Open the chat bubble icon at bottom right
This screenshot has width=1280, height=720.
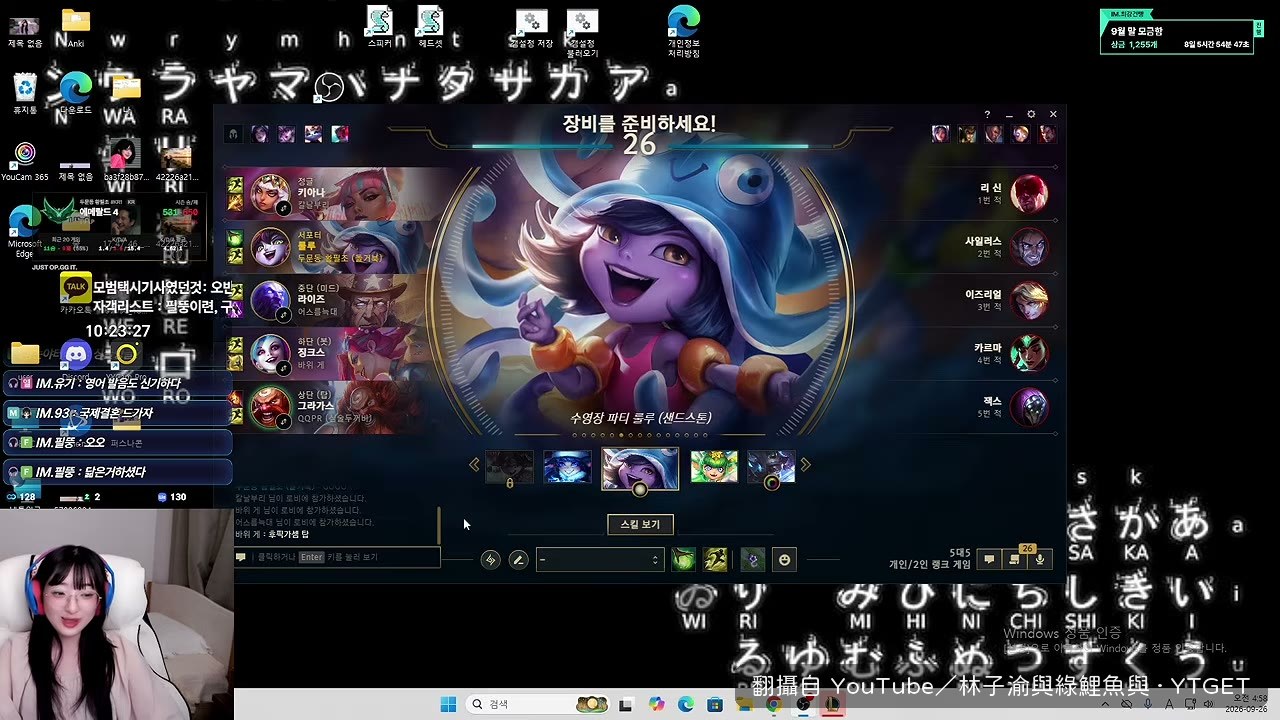click(989, 560)
